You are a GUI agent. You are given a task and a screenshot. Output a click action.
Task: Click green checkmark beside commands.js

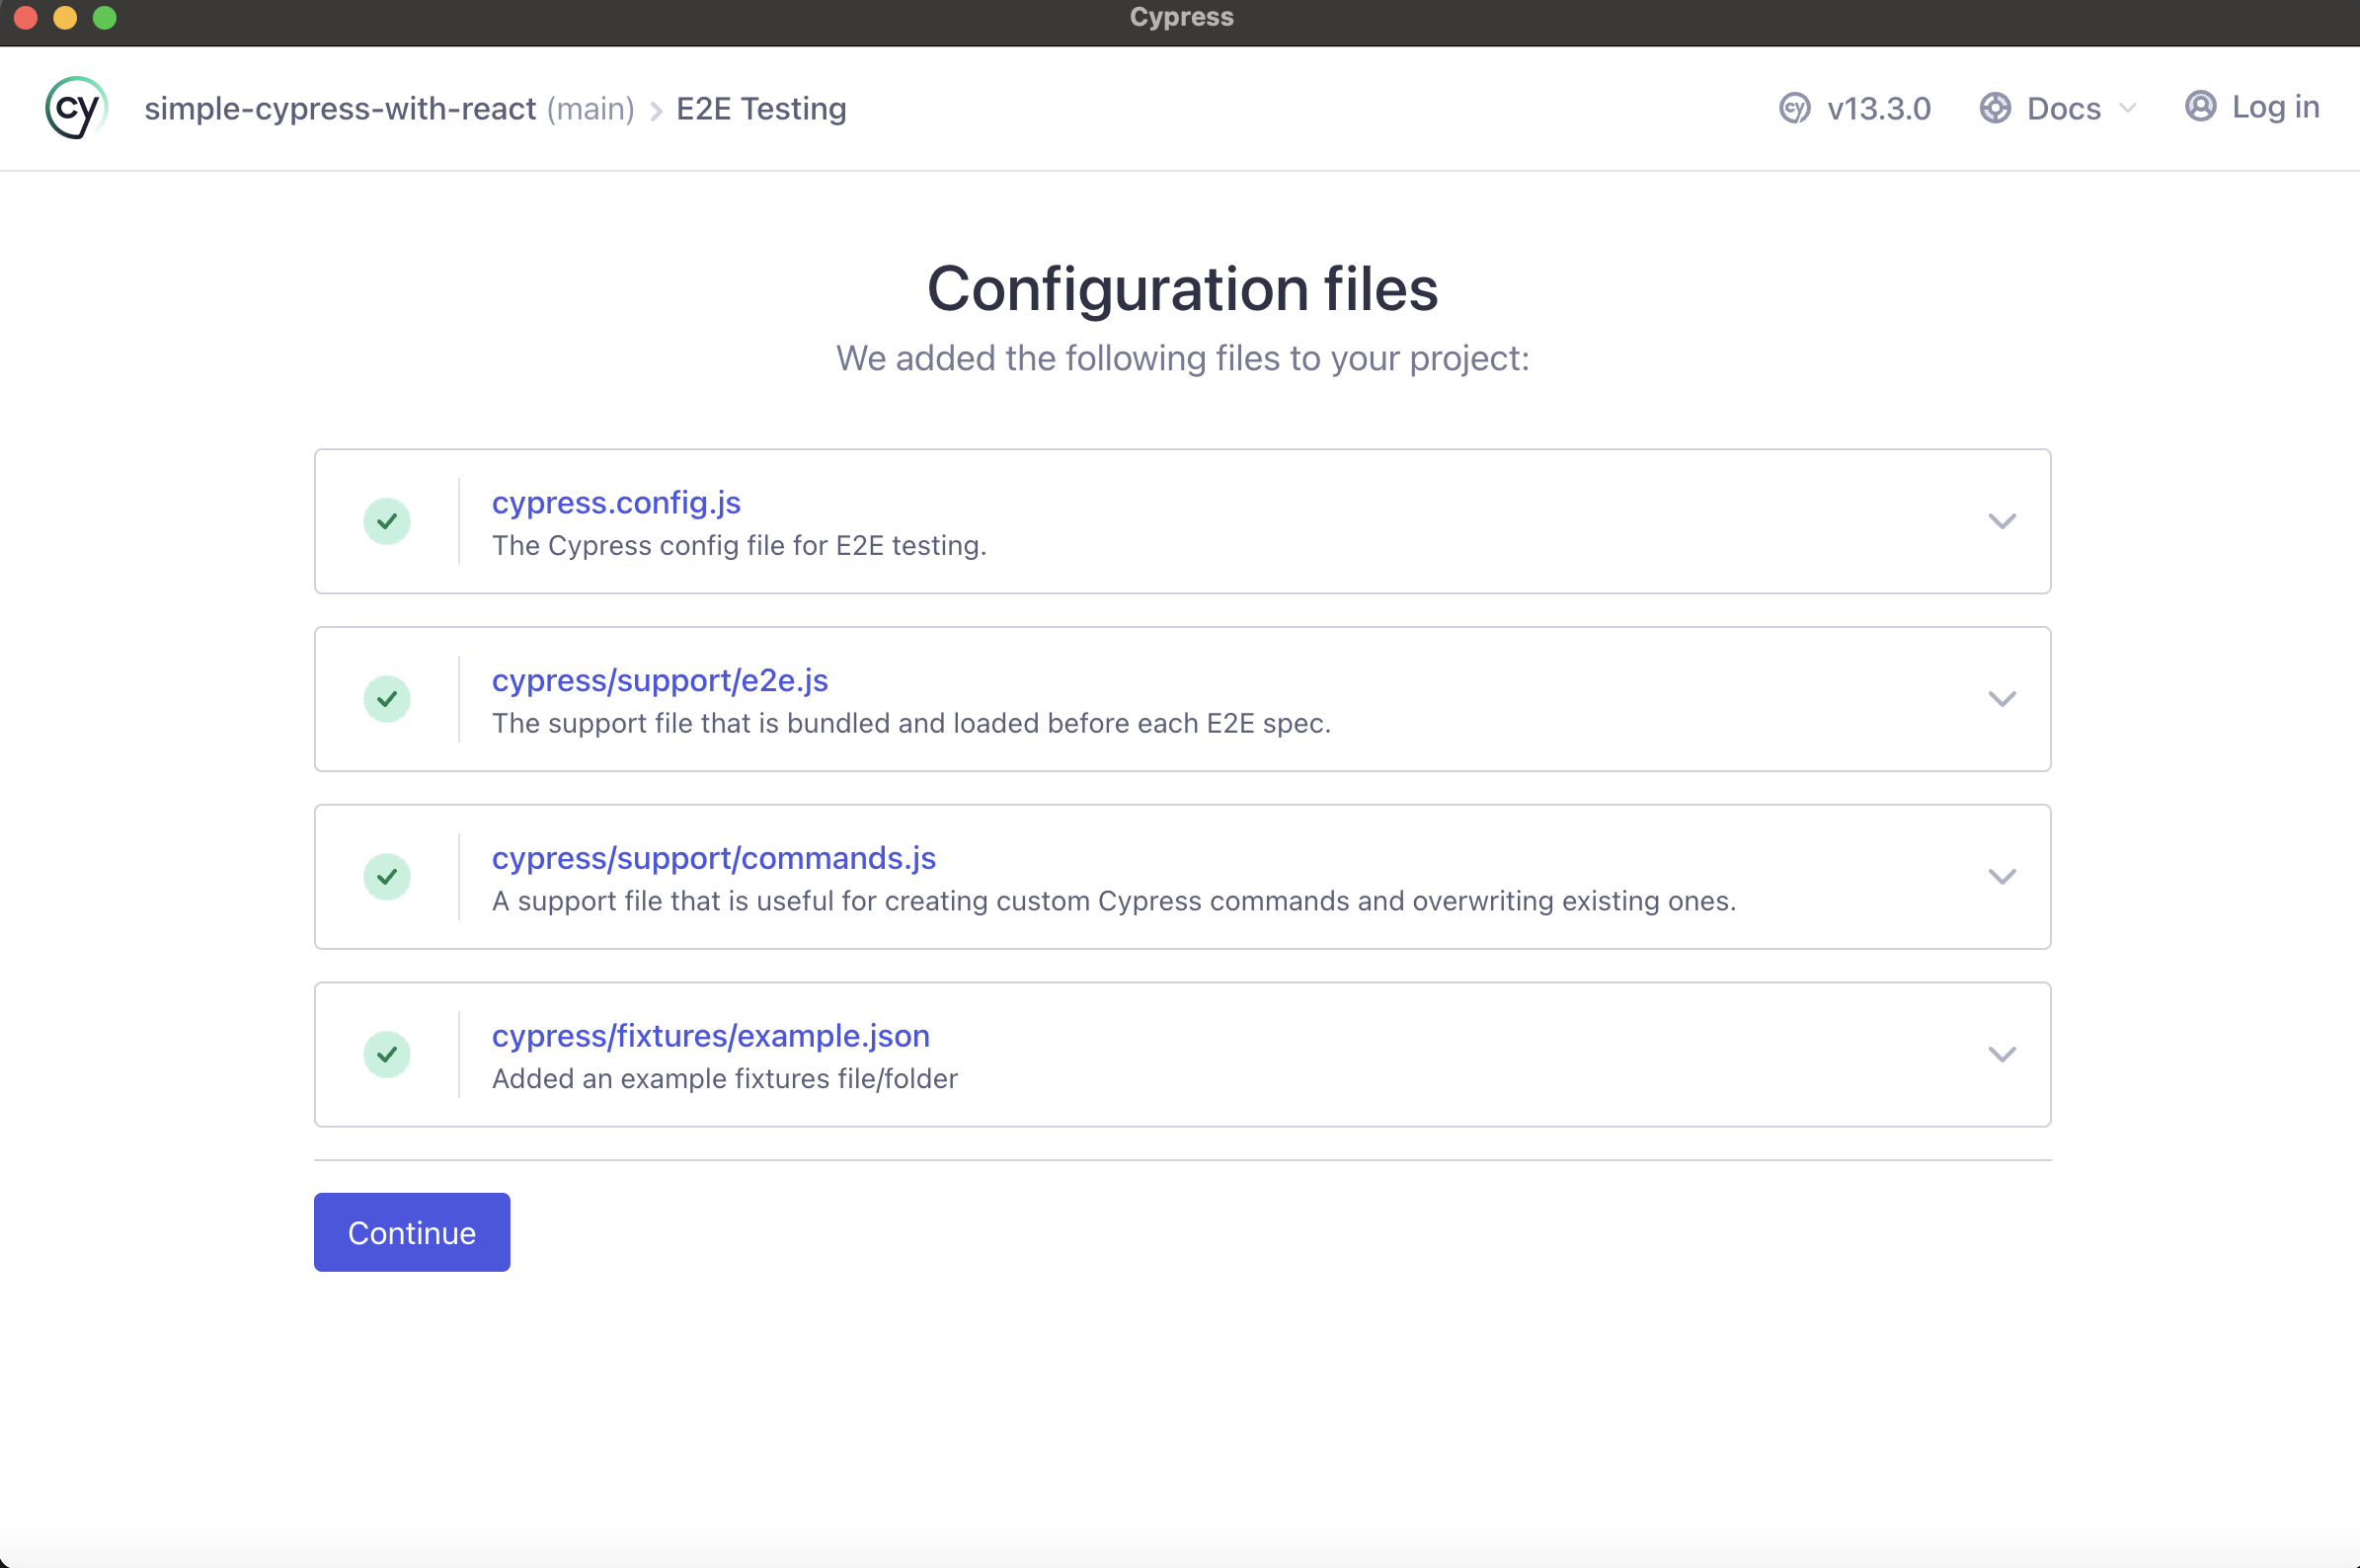(387, 877)
